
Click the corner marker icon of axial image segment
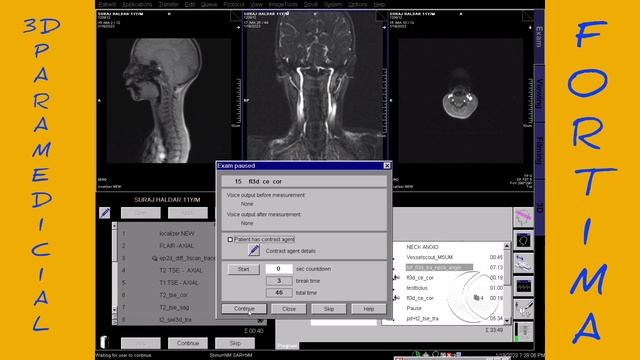coord(527,16)
